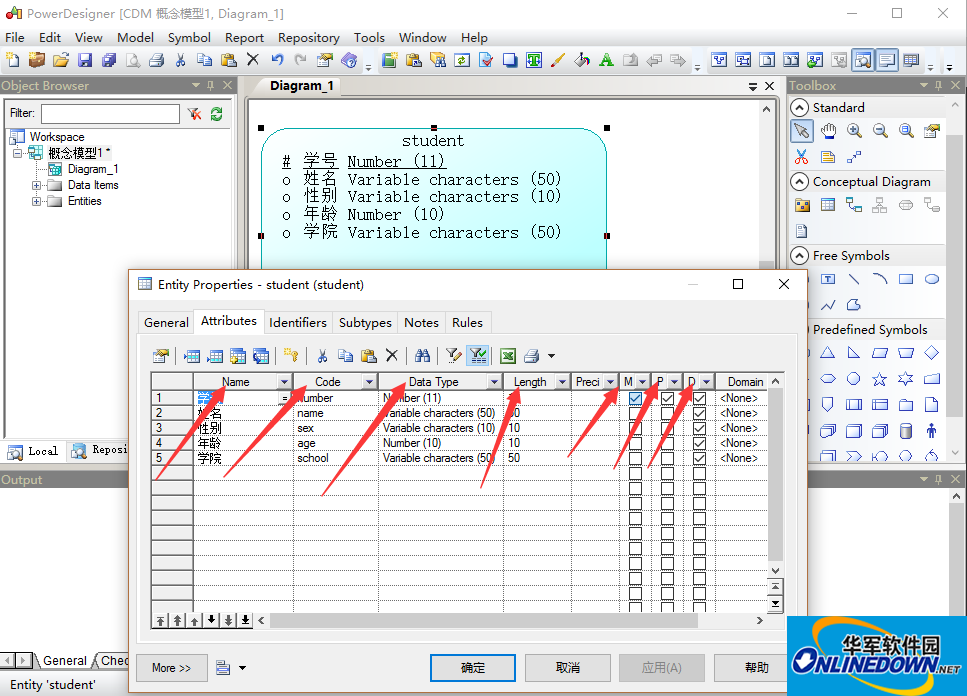
Task: Toggle Primary Identifier checkbox for age row
Action: tap(667, 443)
